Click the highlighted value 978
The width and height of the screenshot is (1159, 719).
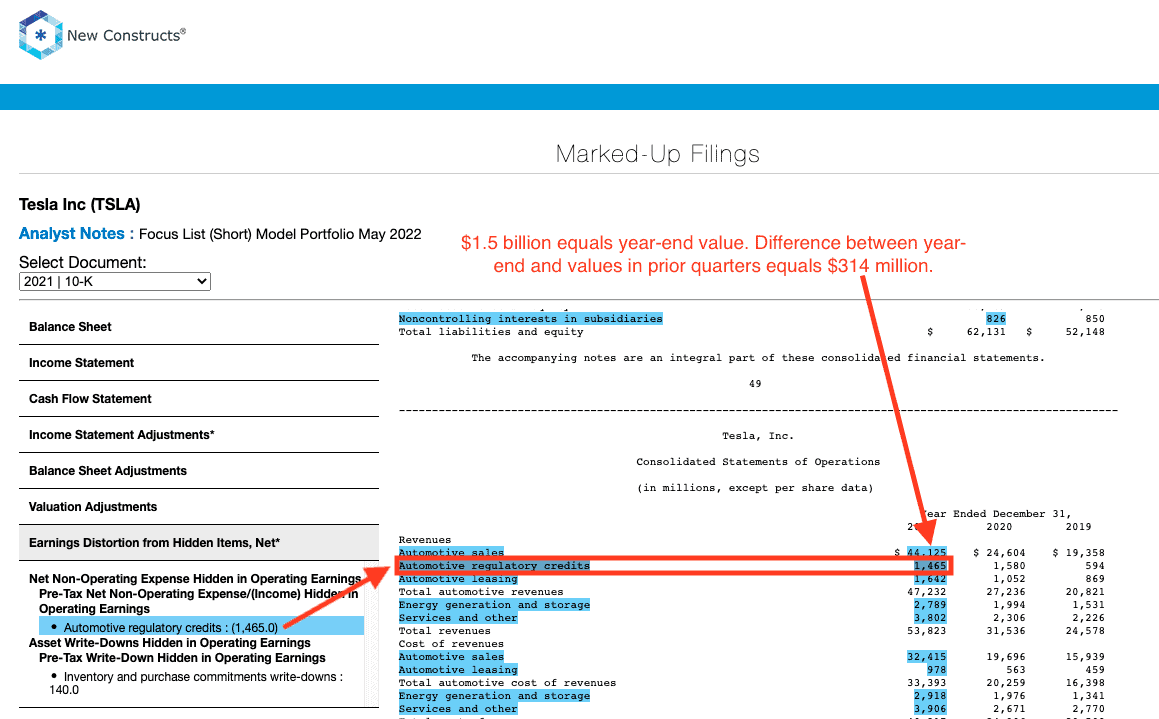click(x=937, y=669)
